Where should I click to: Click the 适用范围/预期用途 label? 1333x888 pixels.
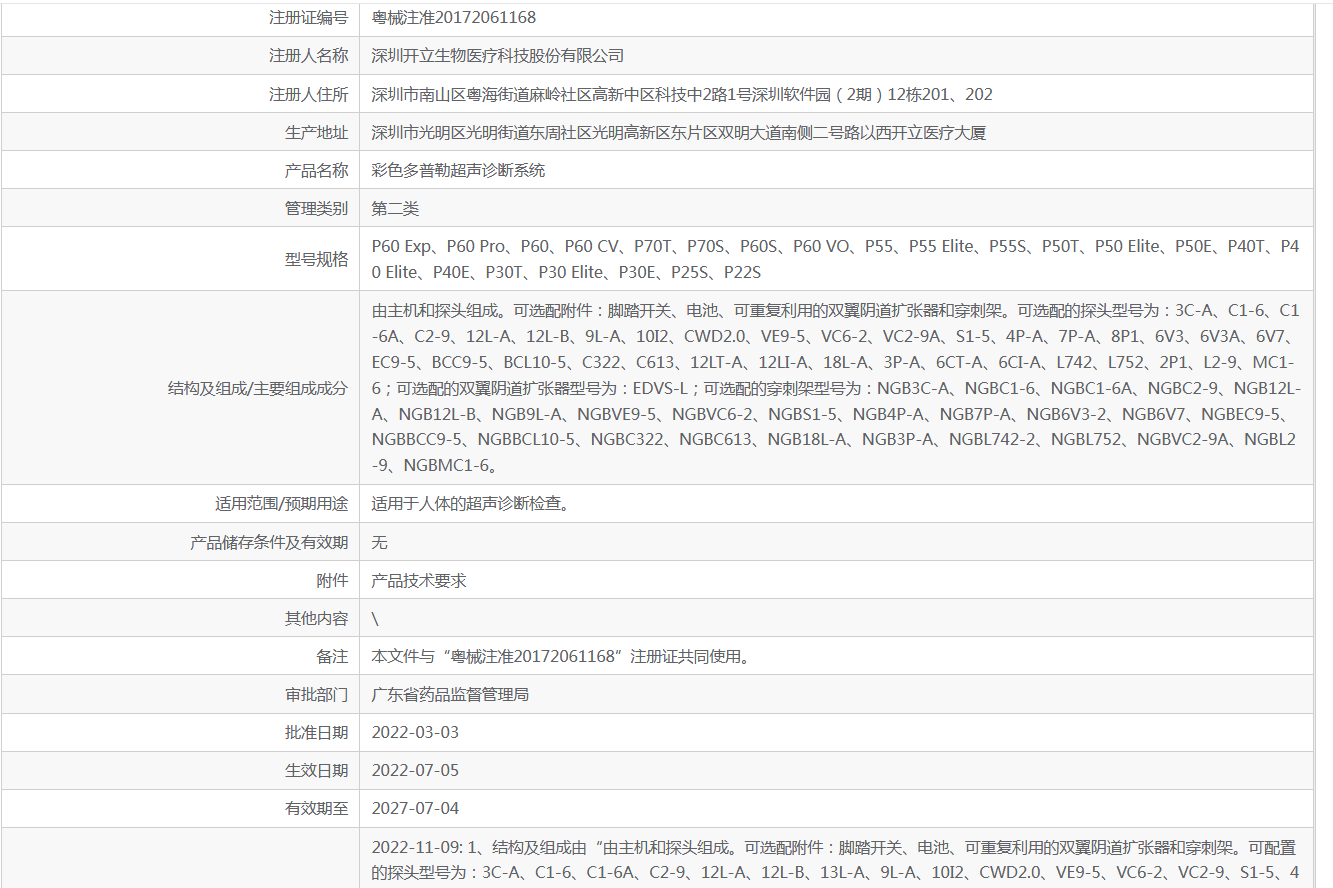pyautogui.click(x=282, y=503)
